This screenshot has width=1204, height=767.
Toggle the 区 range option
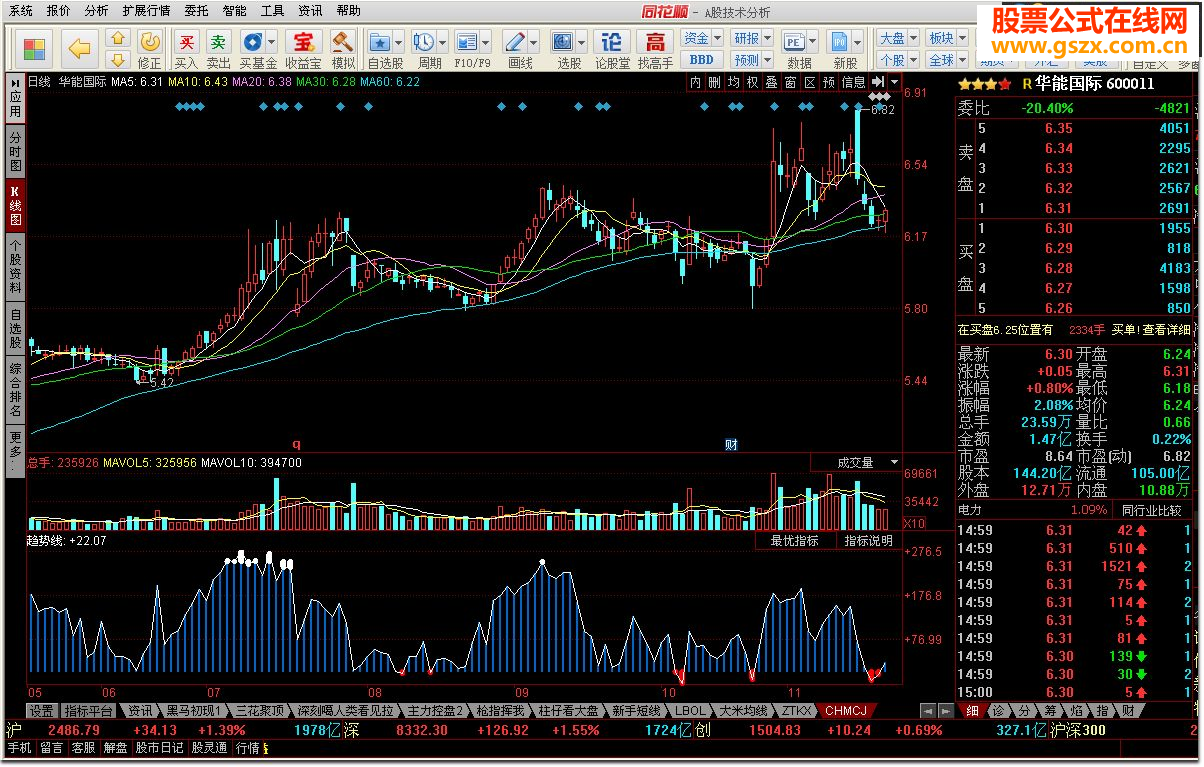click(809, 82)
